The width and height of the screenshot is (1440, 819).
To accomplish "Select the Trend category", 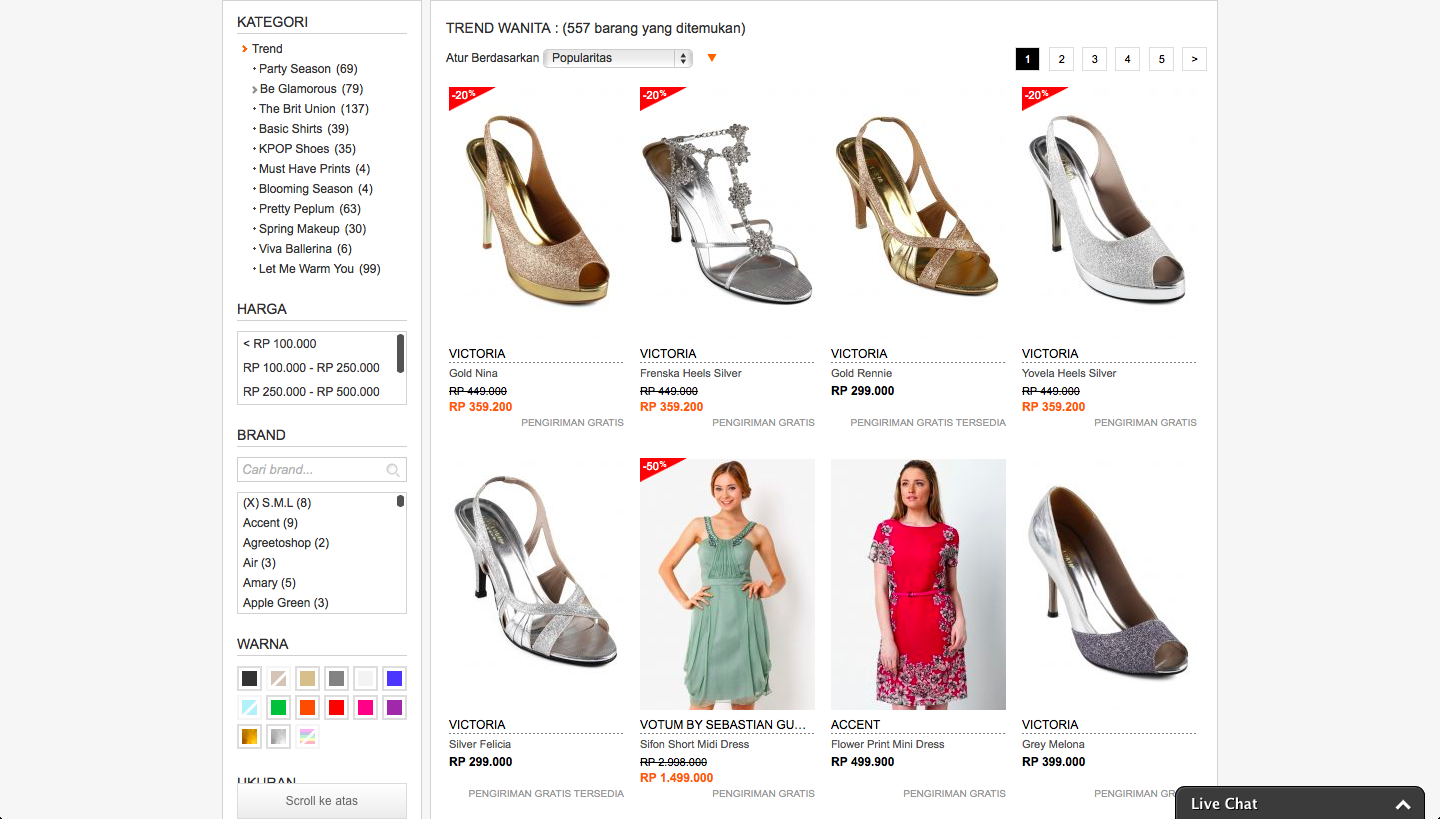I will click(x=267, y=49).
